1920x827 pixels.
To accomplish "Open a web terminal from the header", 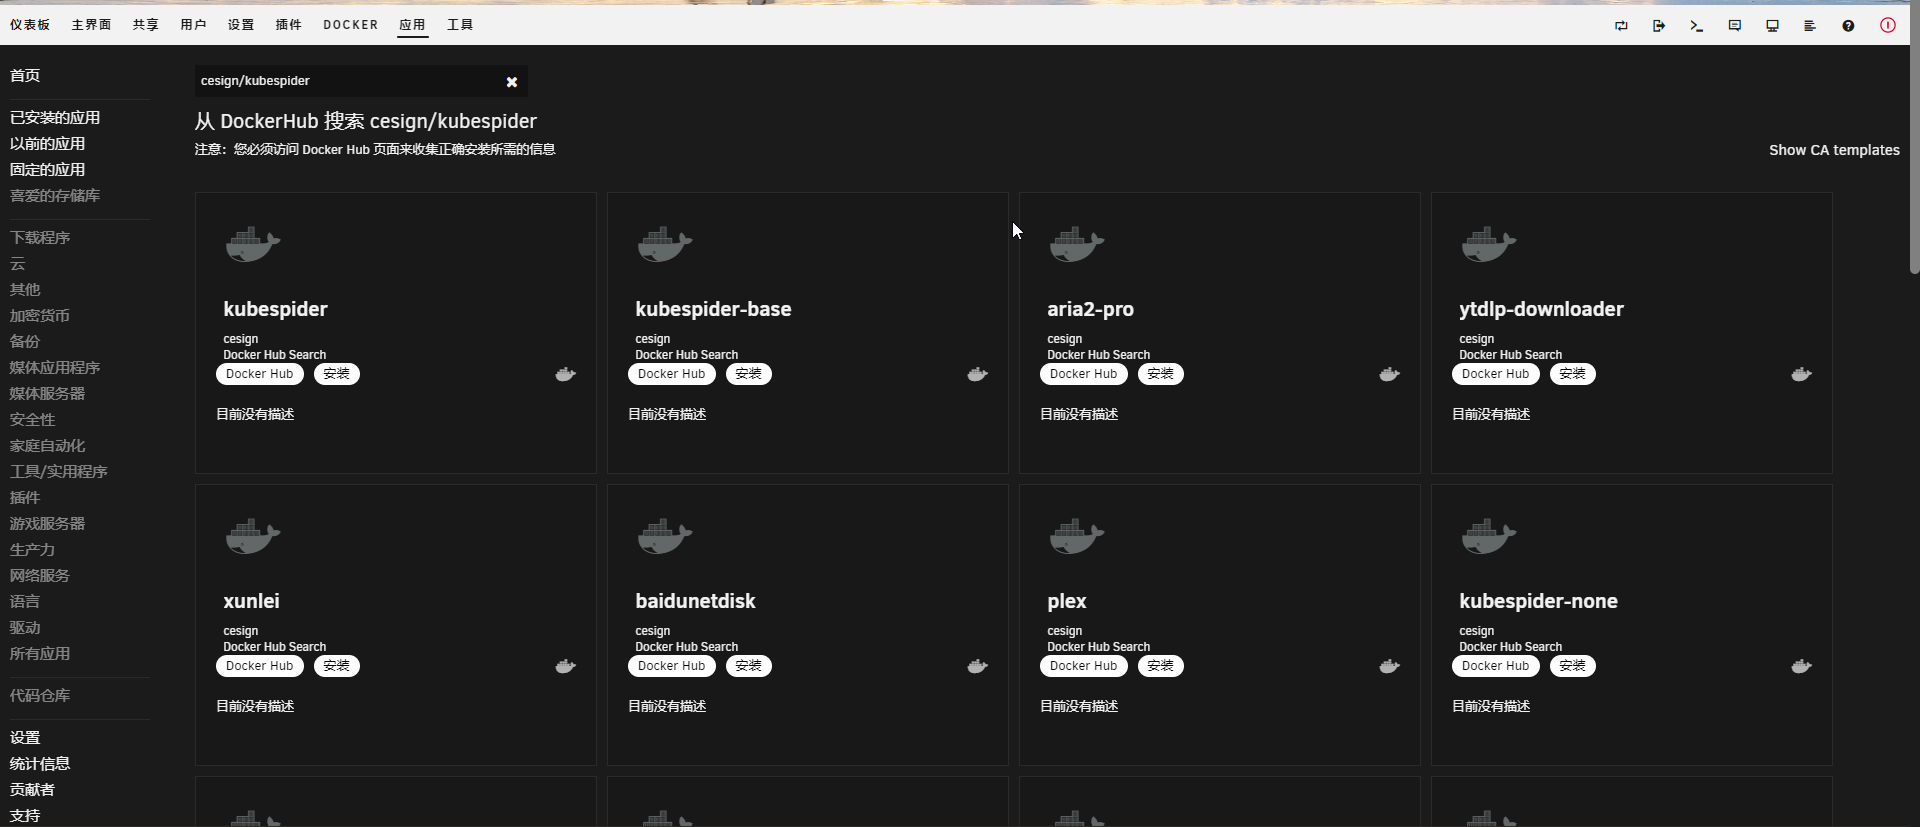I will pyautogui.click(x=1696, y=26).
